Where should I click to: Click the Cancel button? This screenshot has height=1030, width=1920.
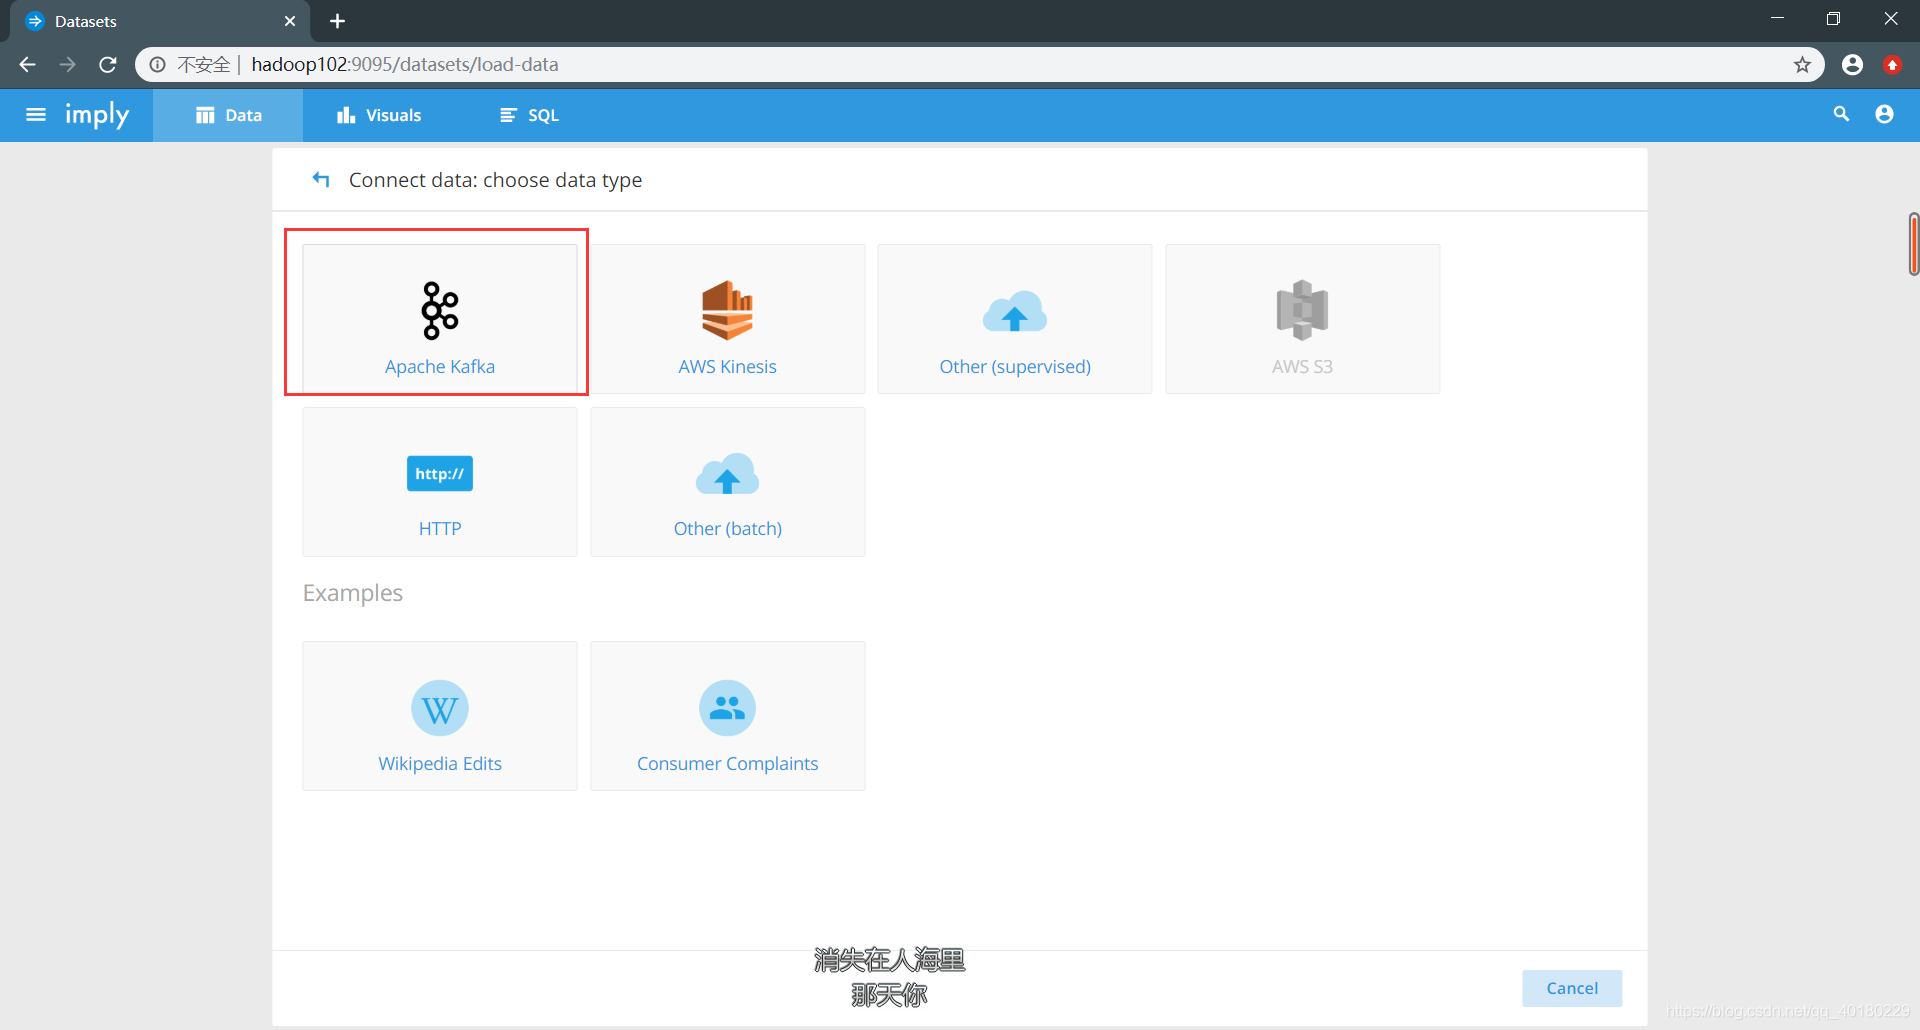tap(1572, 988)
